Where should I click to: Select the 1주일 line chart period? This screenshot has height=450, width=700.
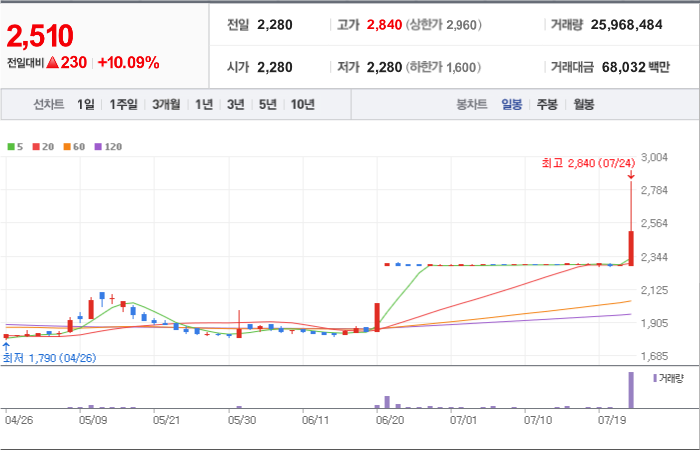click(124, 104)
